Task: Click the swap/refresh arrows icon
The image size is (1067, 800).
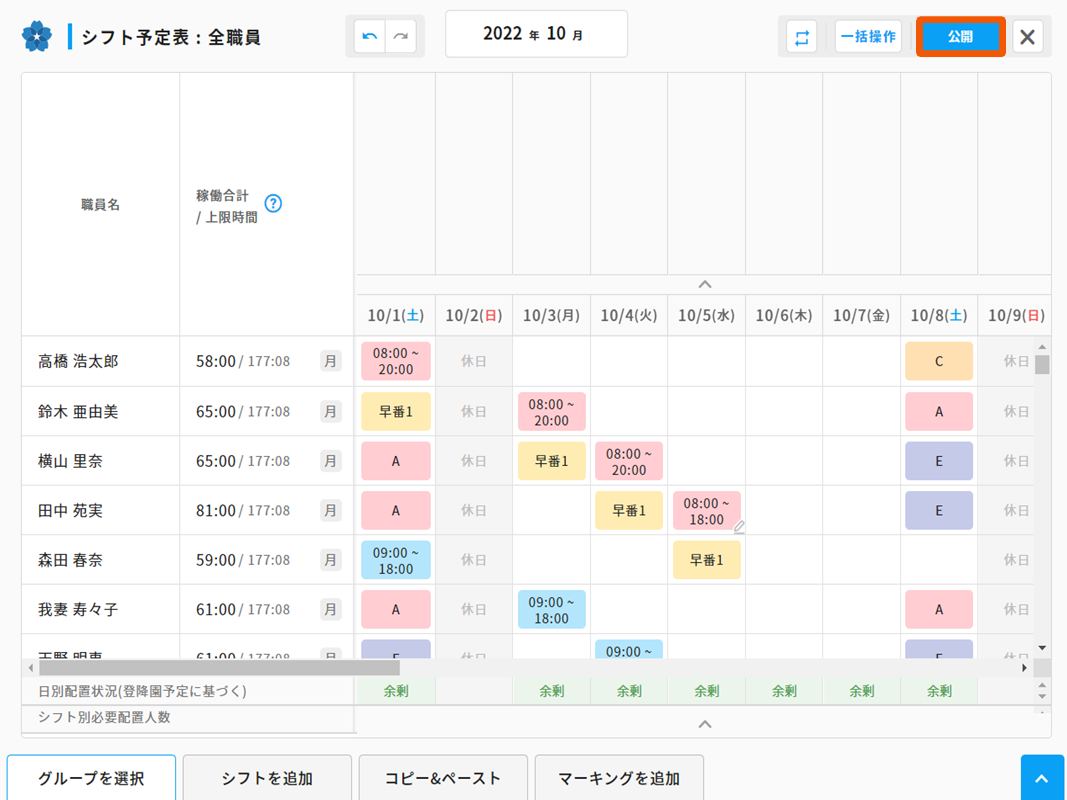Action: [x=801, y=37]
